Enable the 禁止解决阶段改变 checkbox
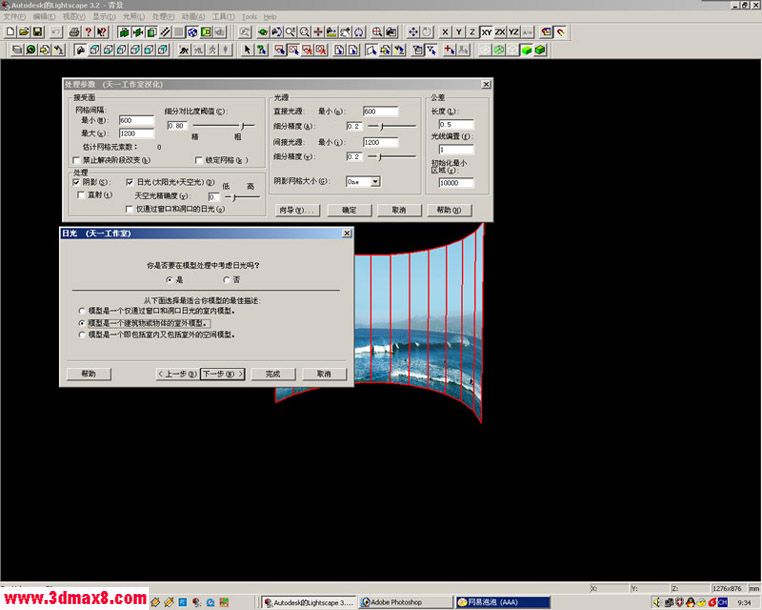 point(76,159)
